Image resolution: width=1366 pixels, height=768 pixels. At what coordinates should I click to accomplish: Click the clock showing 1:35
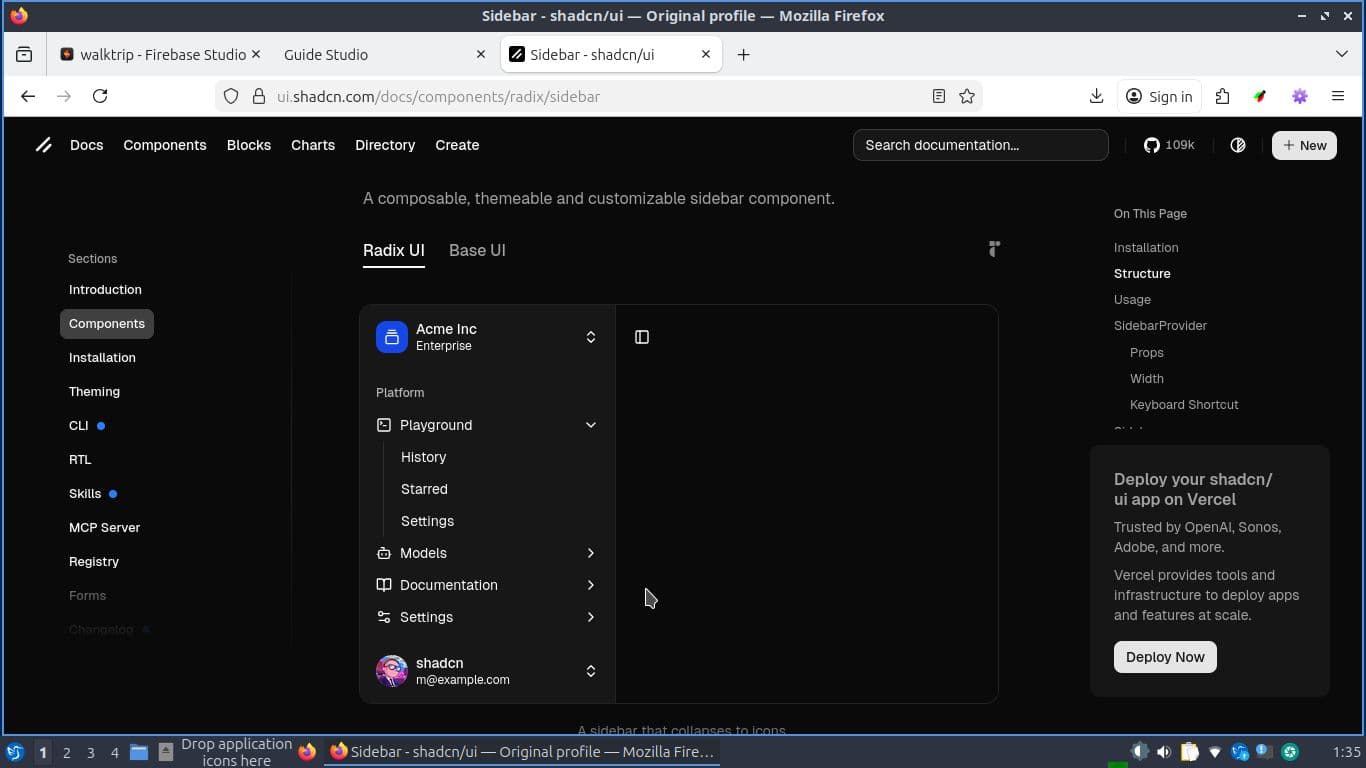coord(1347,752)
